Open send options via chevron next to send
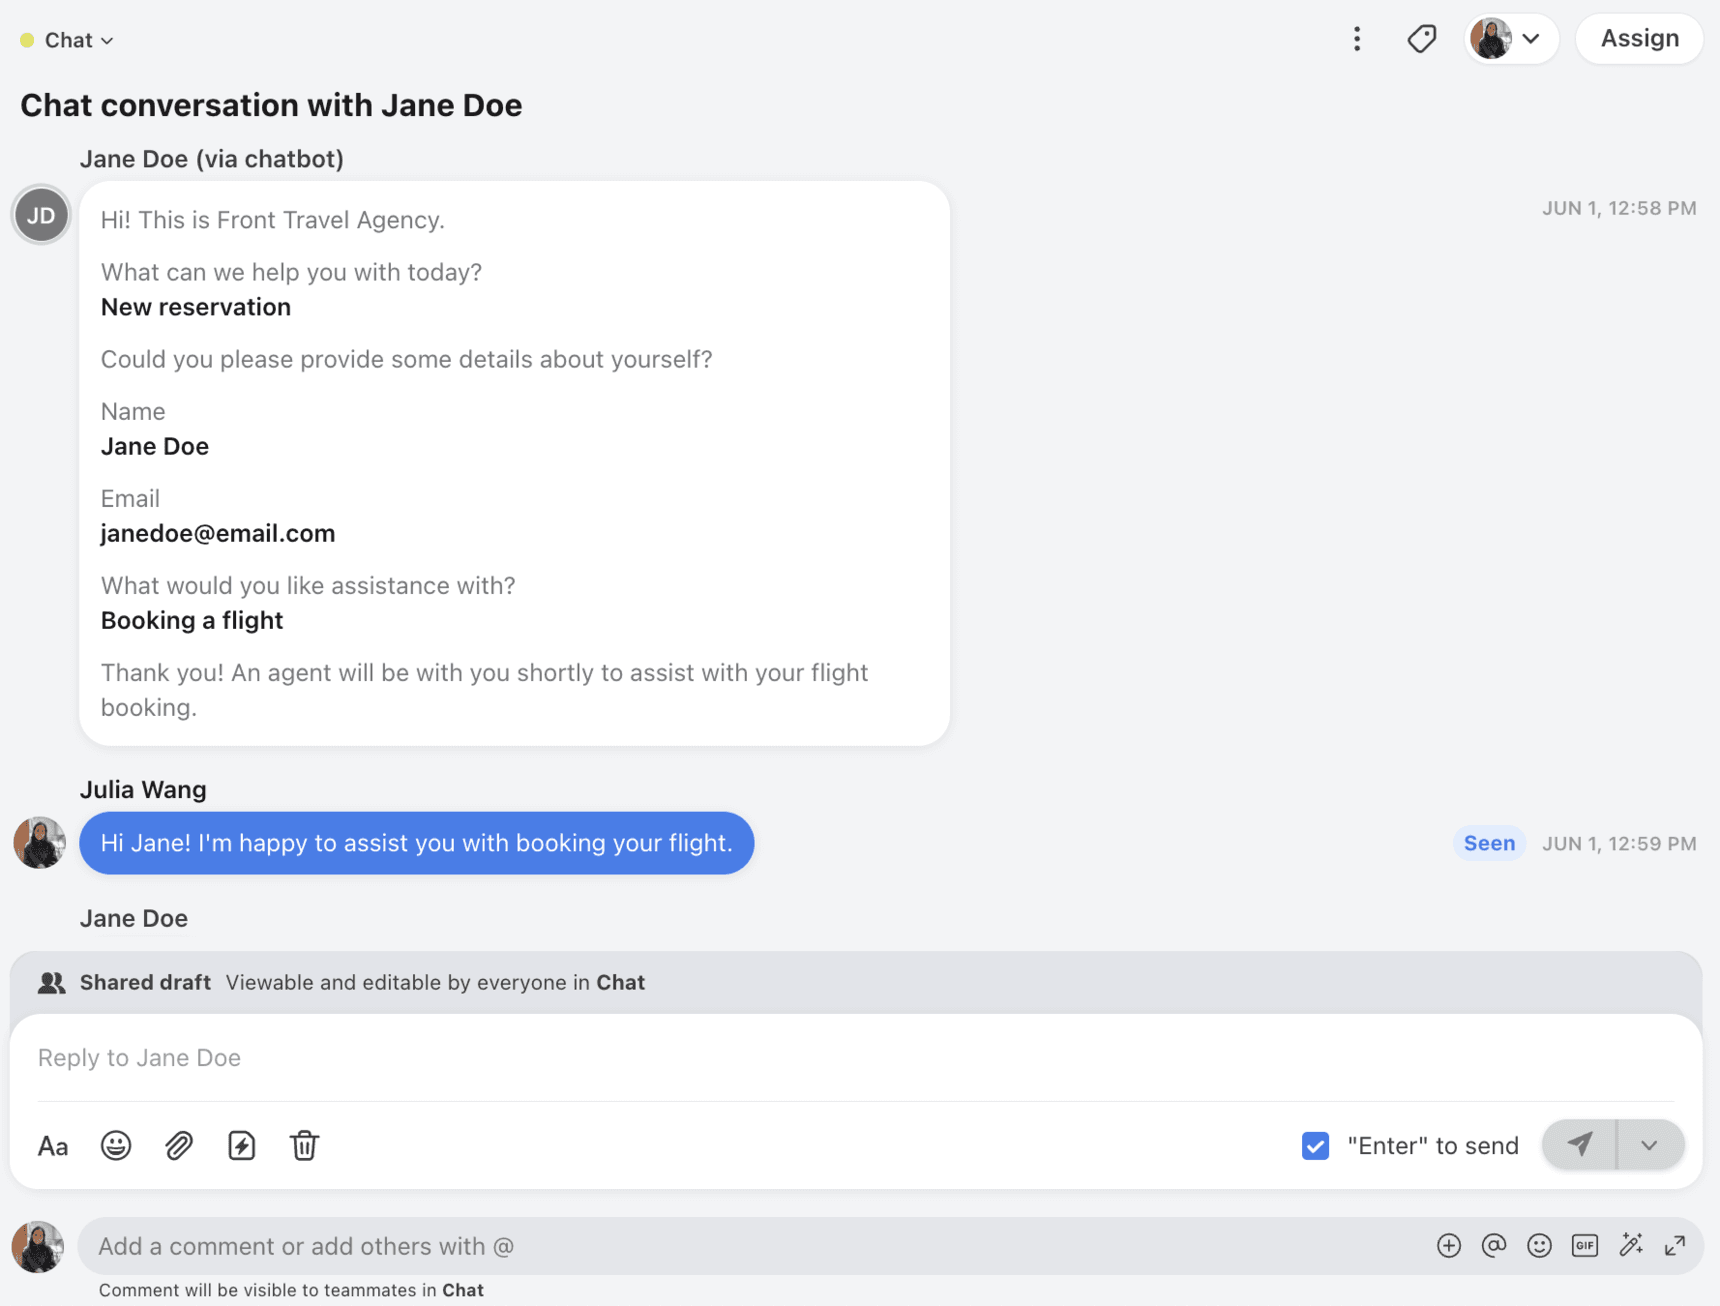1720x1306 pixels. pos(1648,1145)
